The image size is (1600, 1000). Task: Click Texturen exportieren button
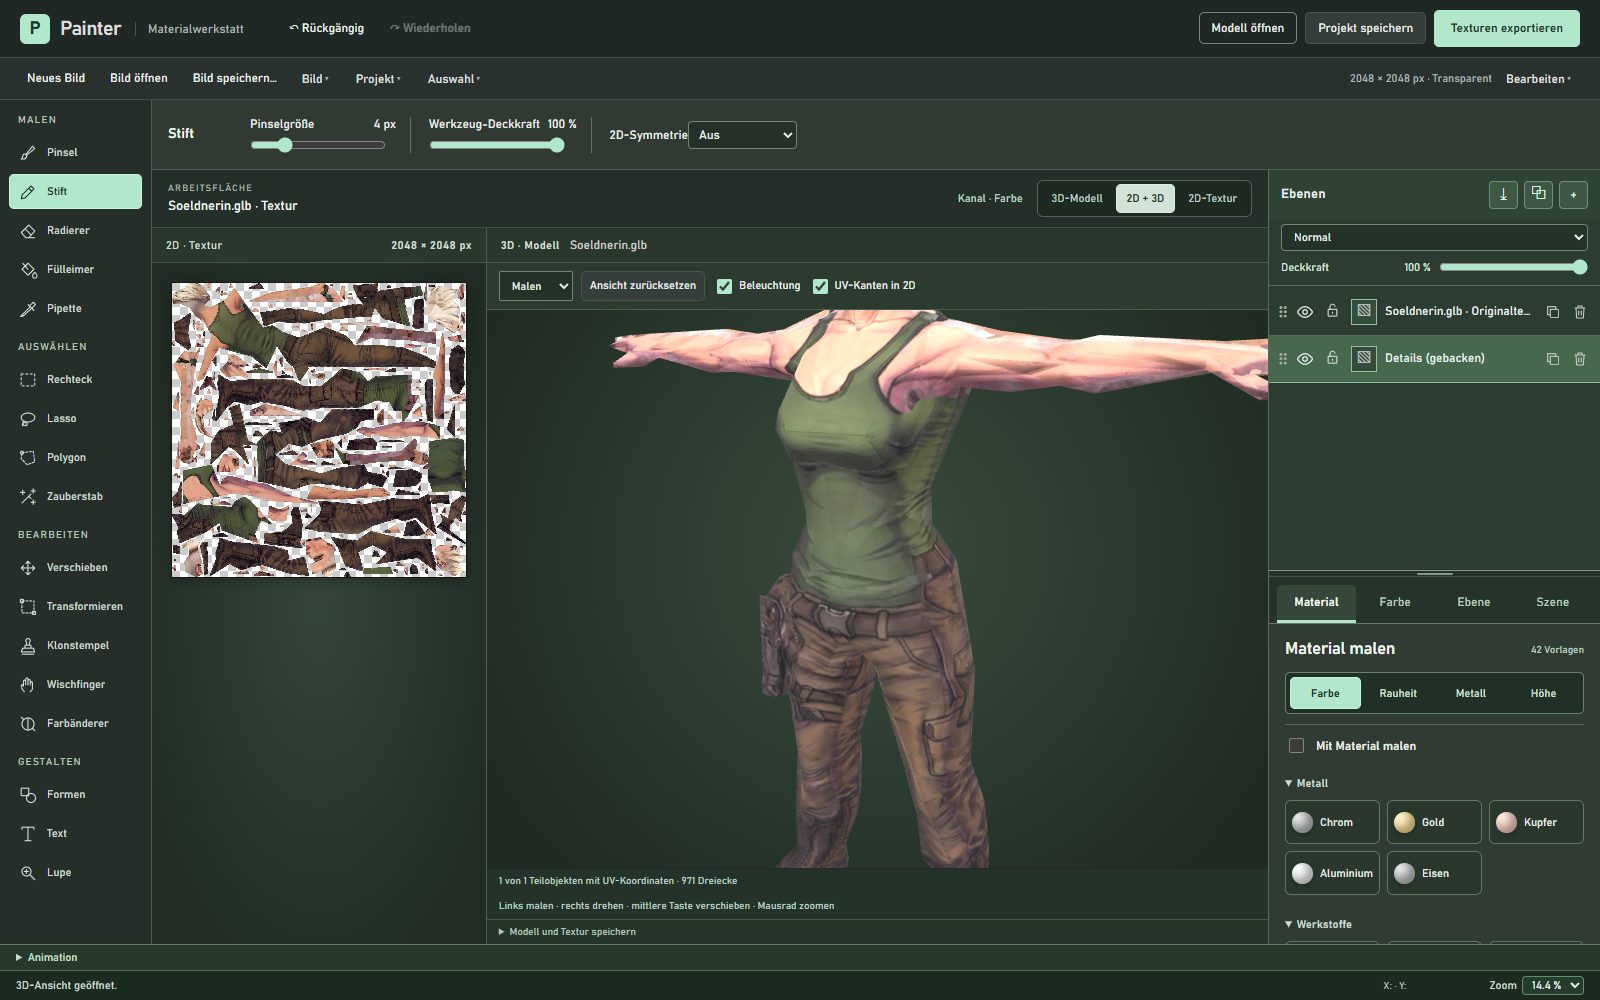(1506, 28)
